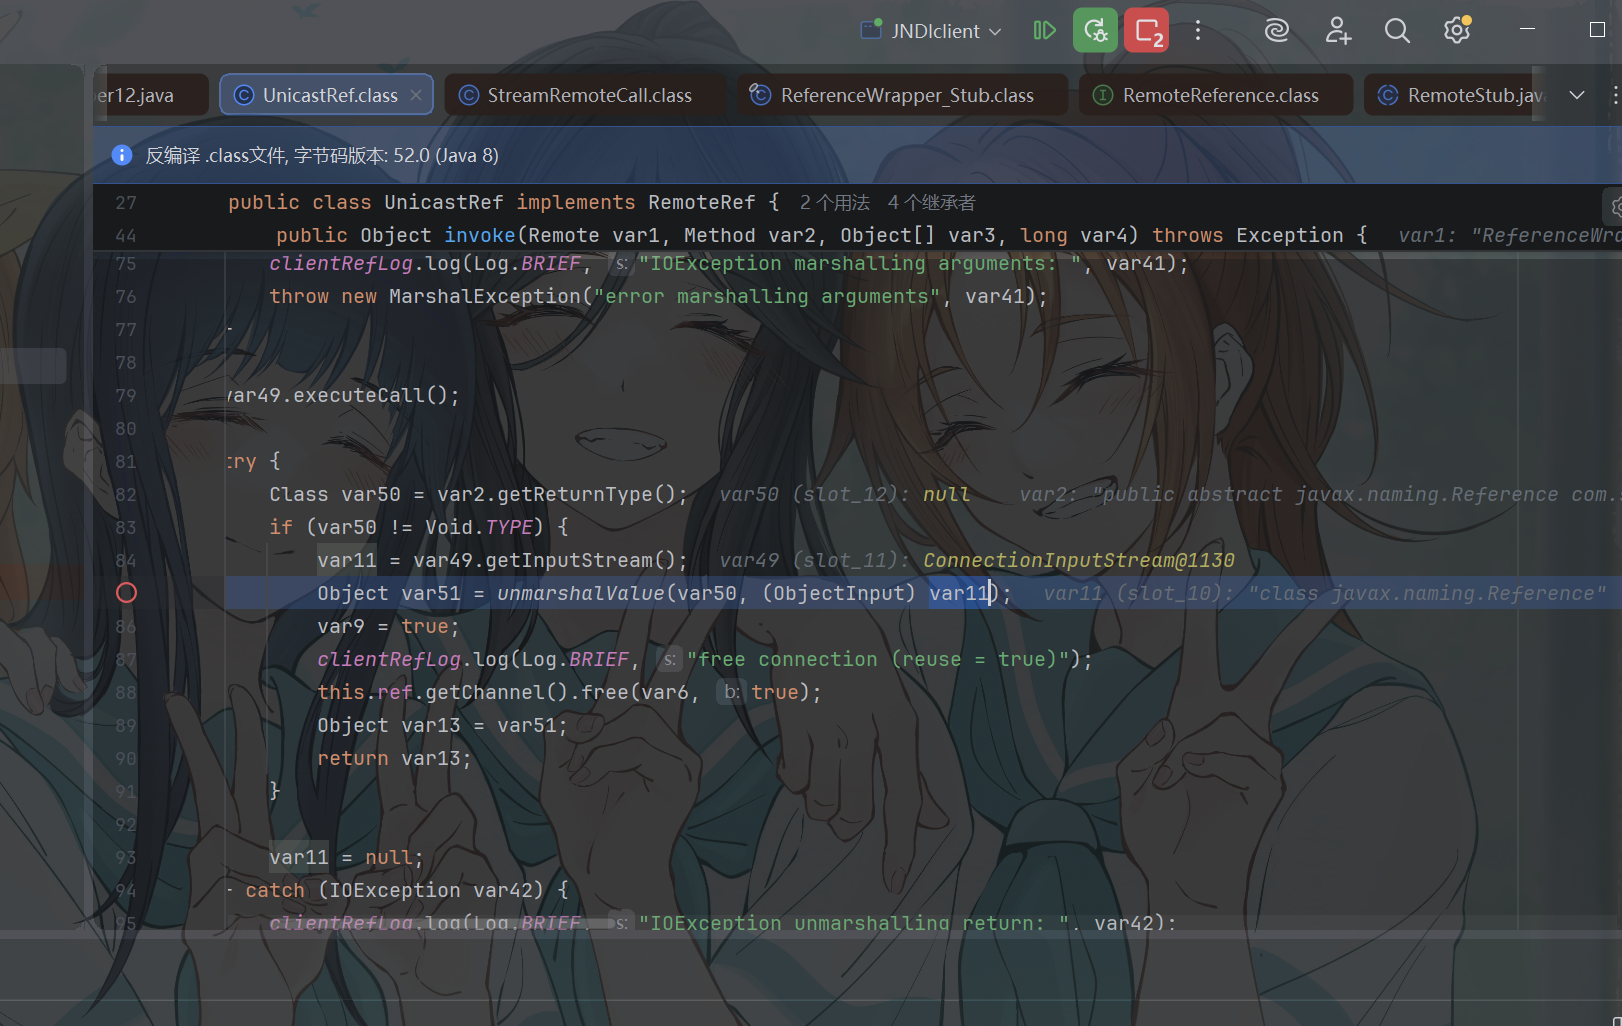The image size is (1622, 1026).
Task: Open the AI Assistant spiral icon
Action: [x=1276, y=31]
